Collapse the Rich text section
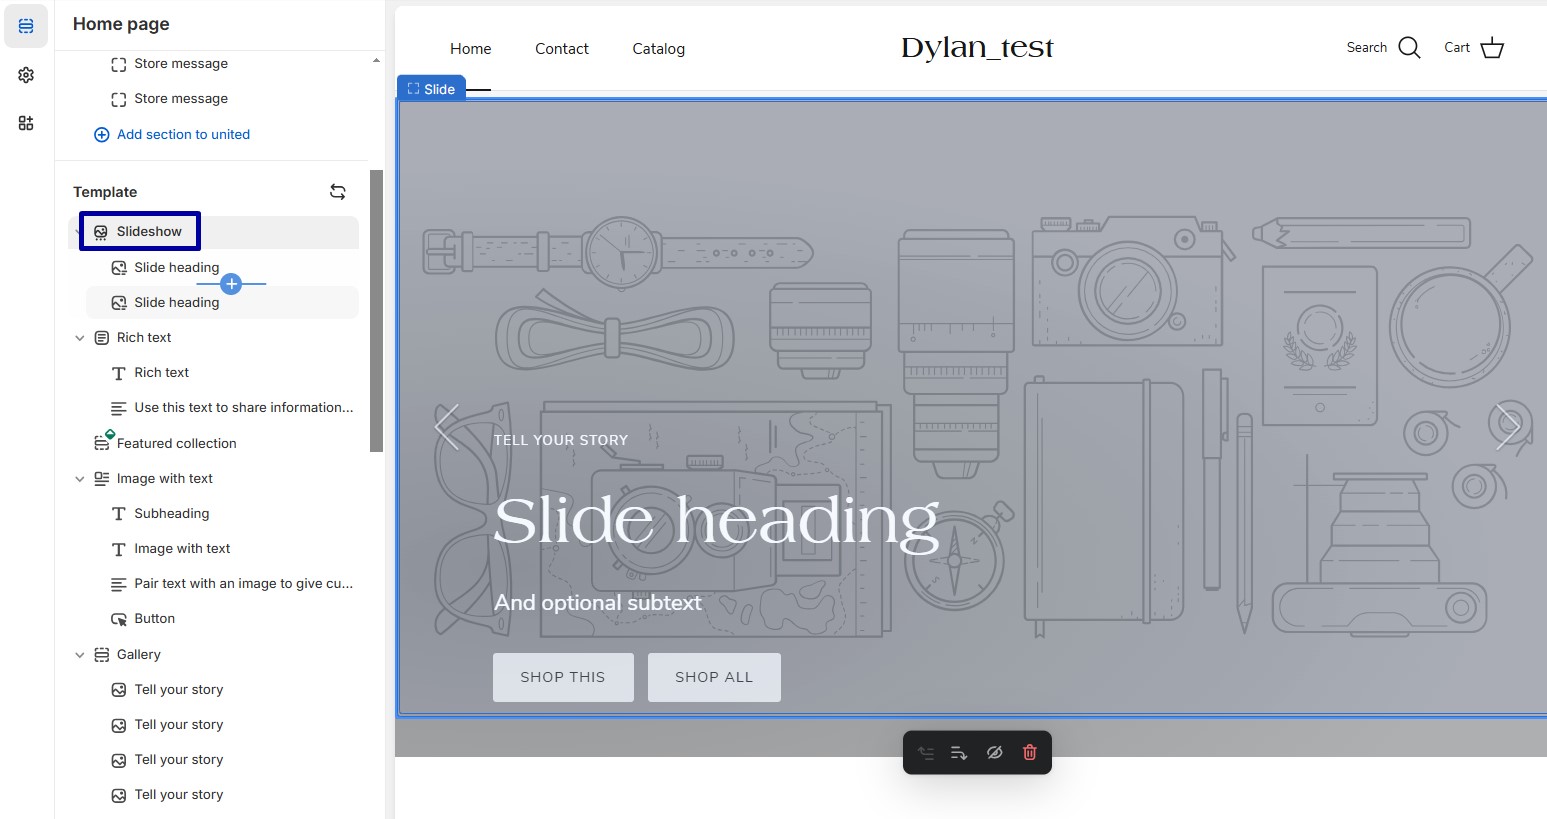 80,338
